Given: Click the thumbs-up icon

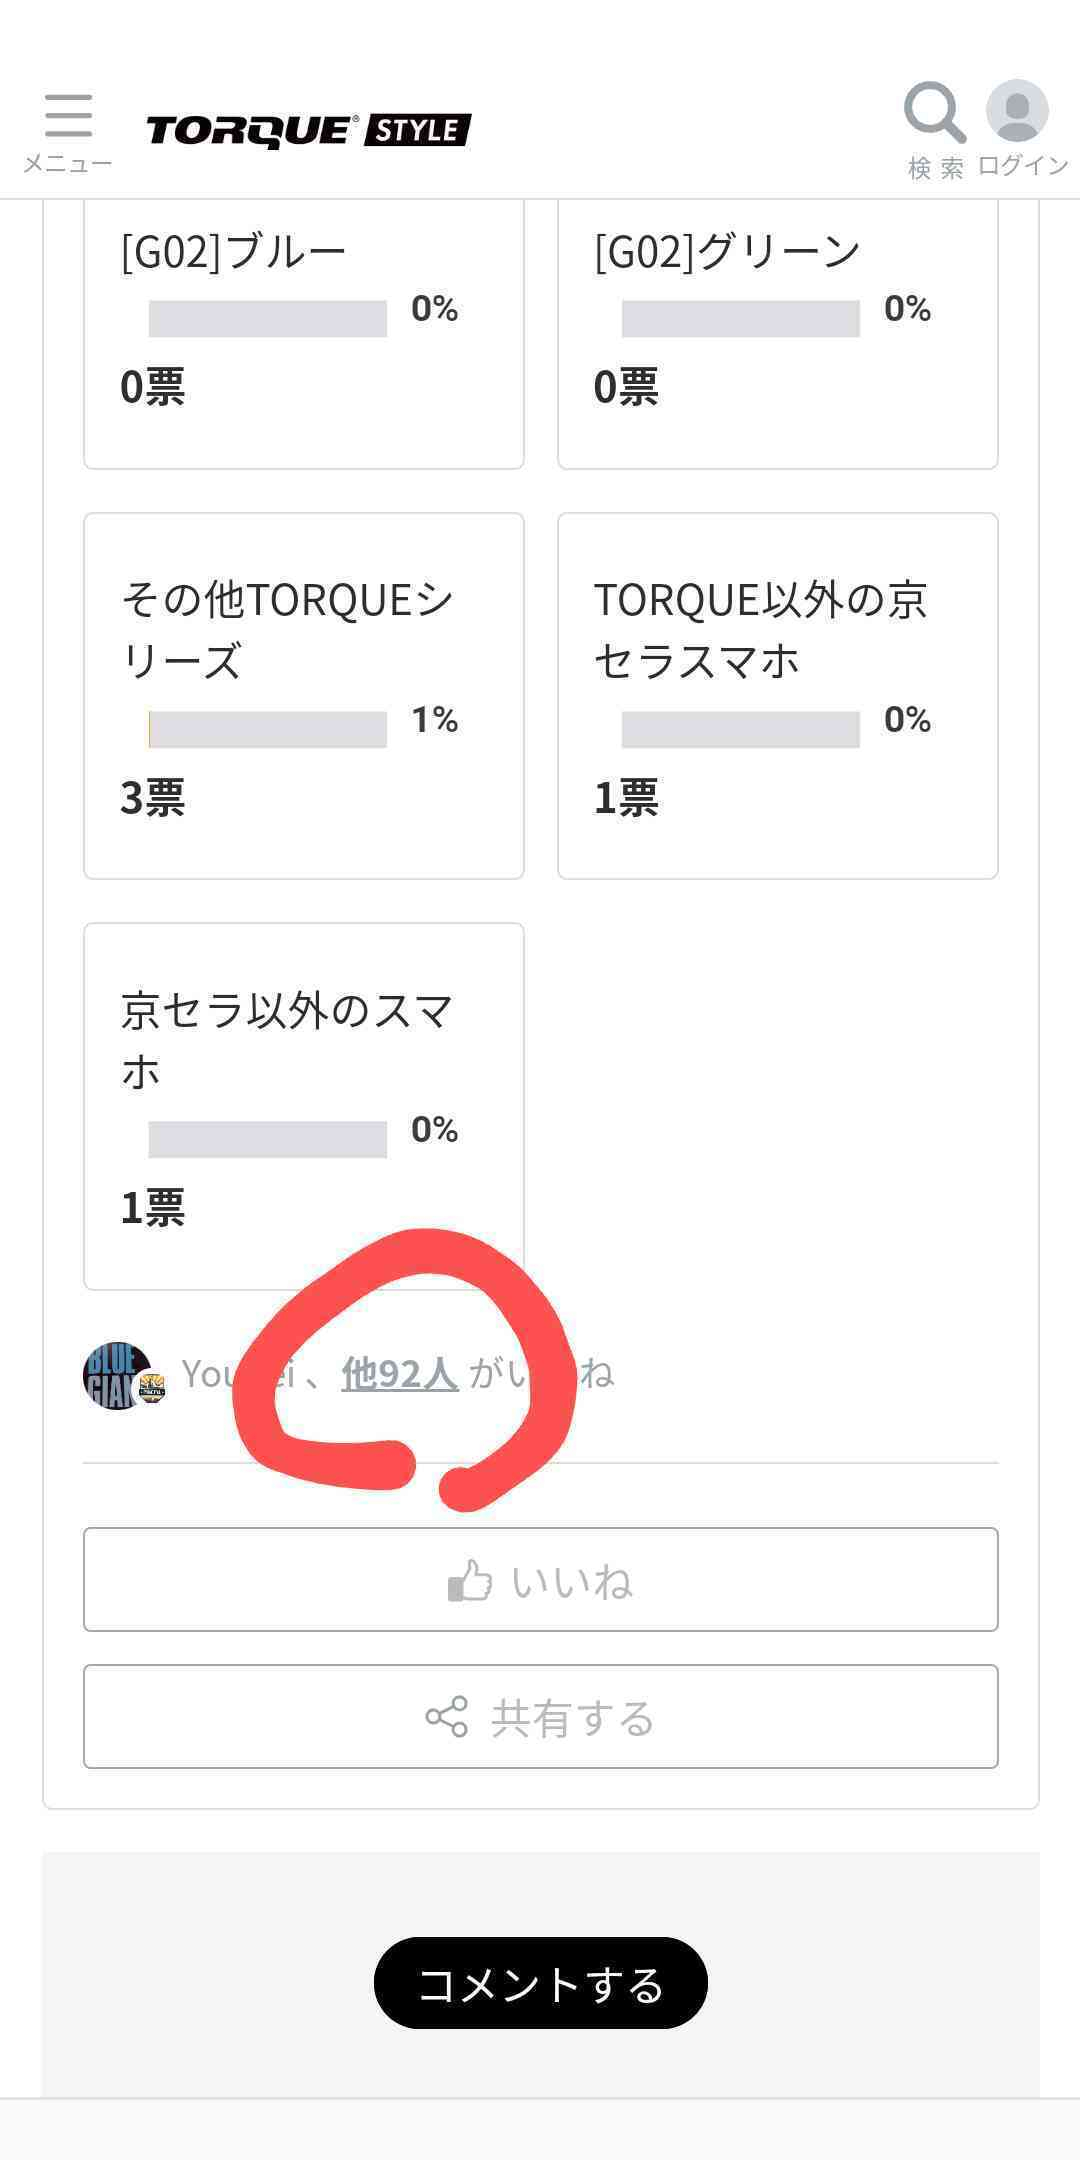Looking at the screenshot, I should coord(470,1581).
